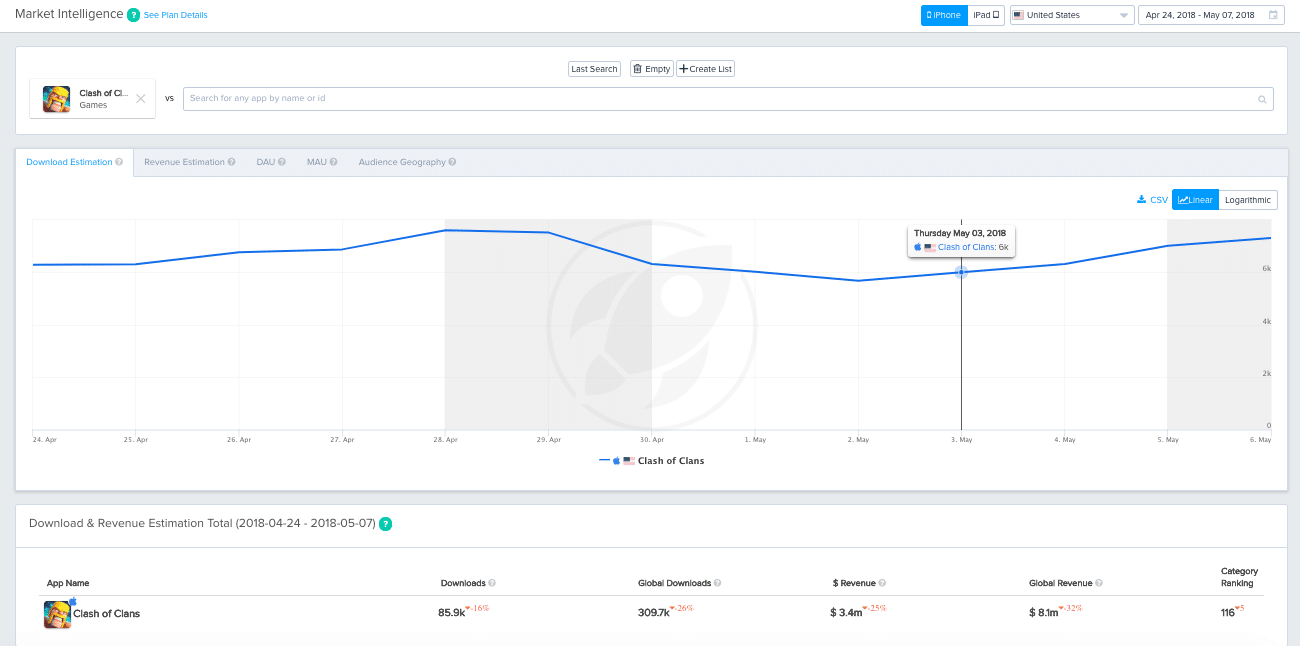The image size is (1300, 646).
Task: Click the '1. May' x-axis label
Action: click(x=755, y=440)
